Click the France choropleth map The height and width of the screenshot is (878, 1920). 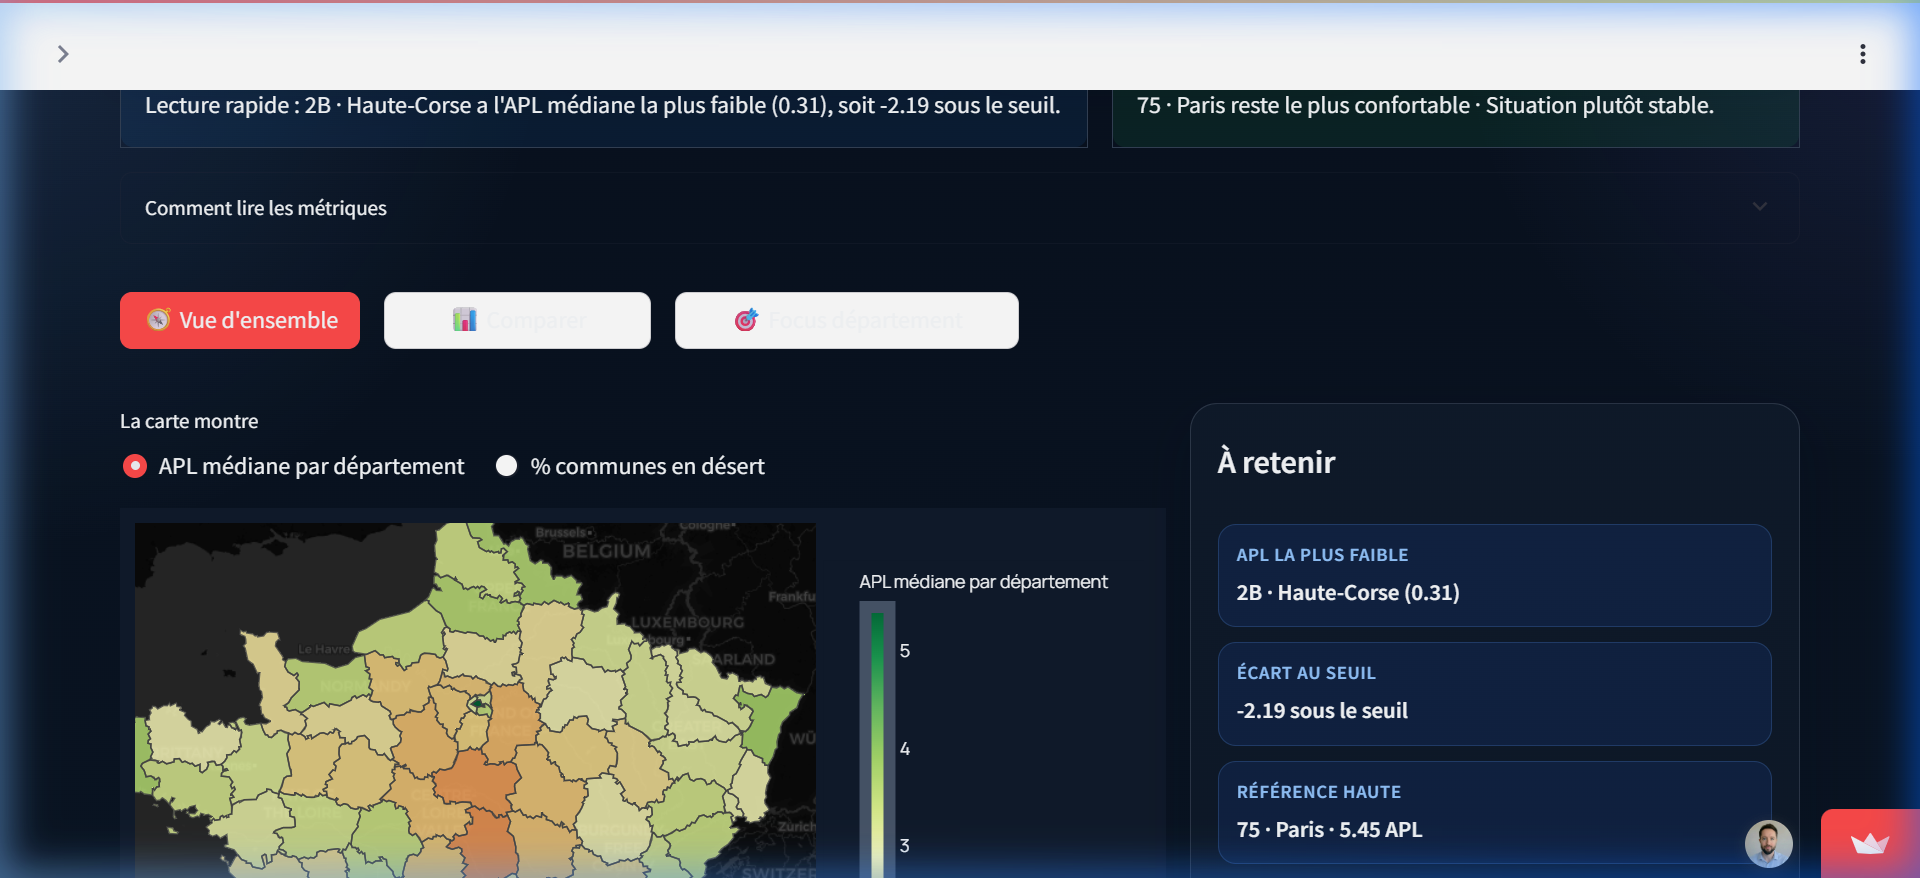click(x=475, y=700)
